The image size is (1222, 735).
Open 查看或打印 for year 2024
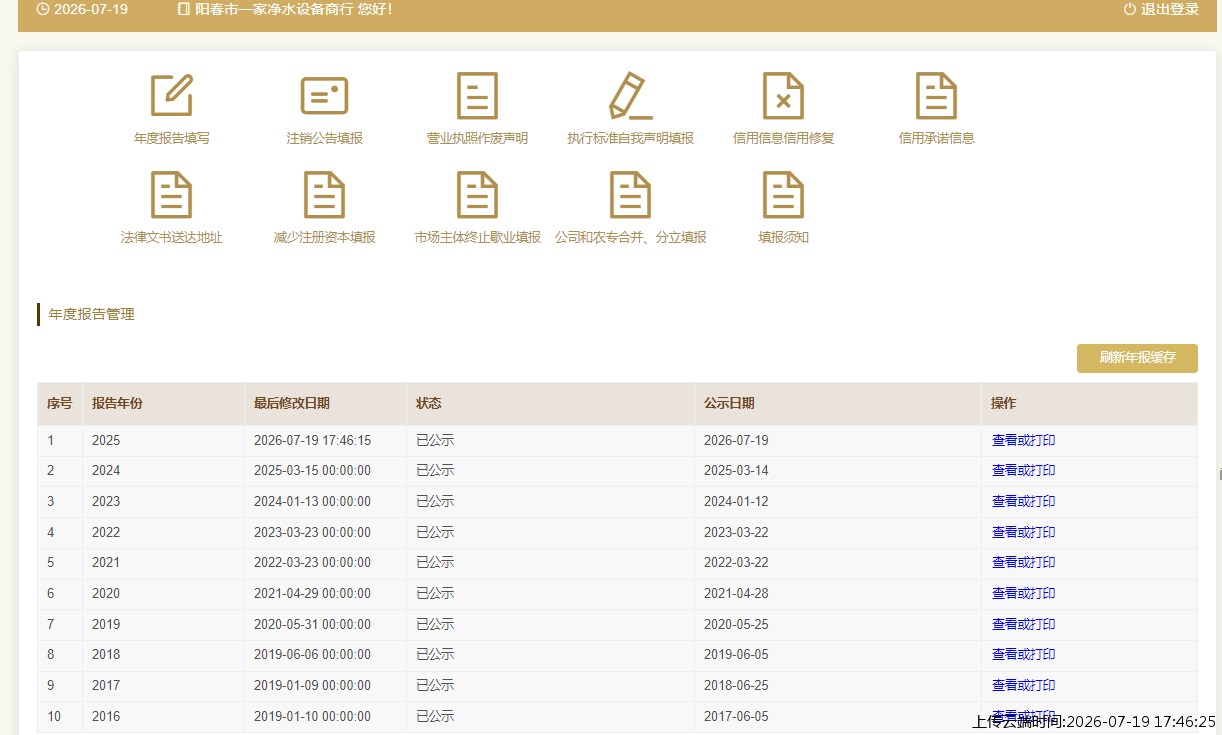click(1023, 470)
